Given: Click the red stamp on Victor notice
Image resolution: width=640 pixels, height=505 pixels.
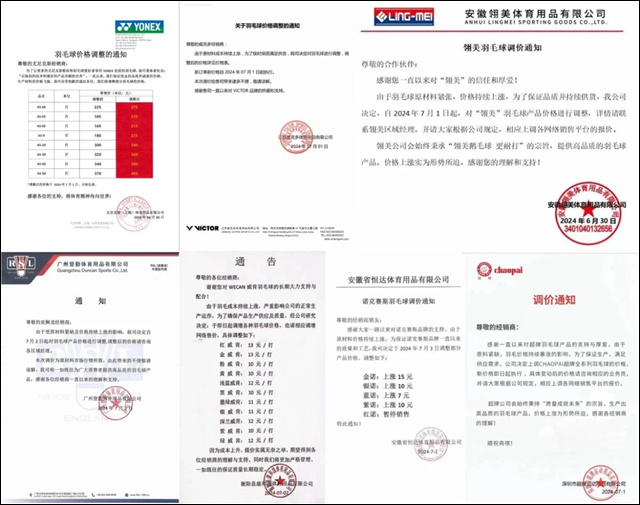Looking at the screenshot, I should [297, 137].
